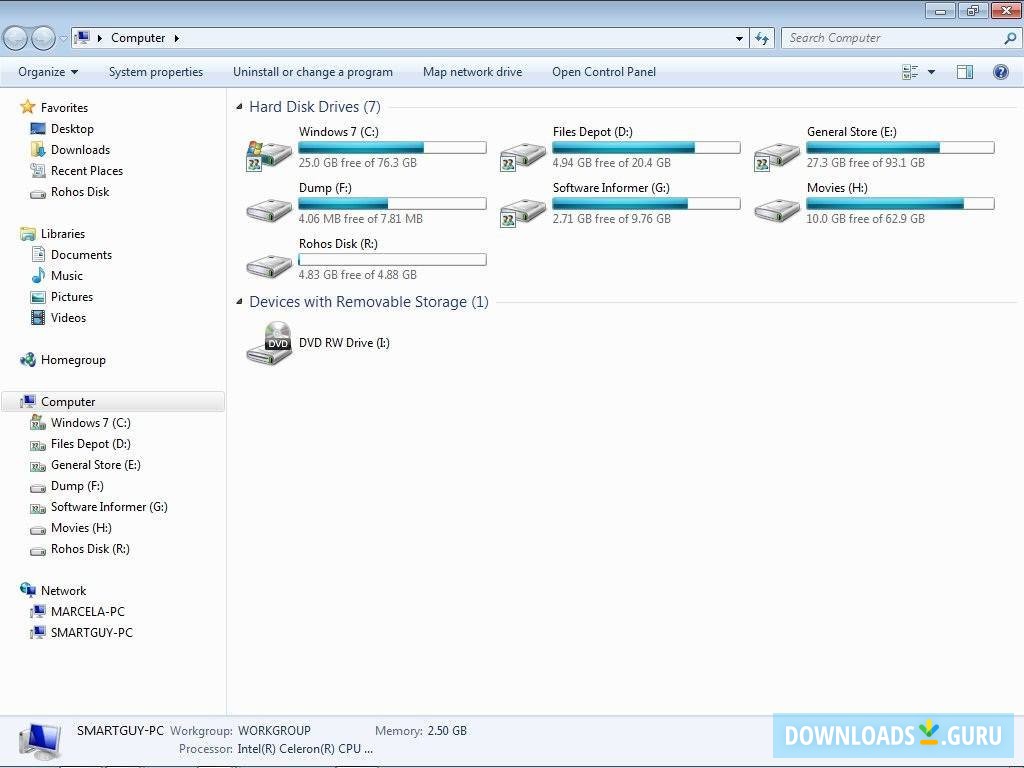
Task: Select Dump (F:) in navigation tree
Action: [x=76, y=485]
